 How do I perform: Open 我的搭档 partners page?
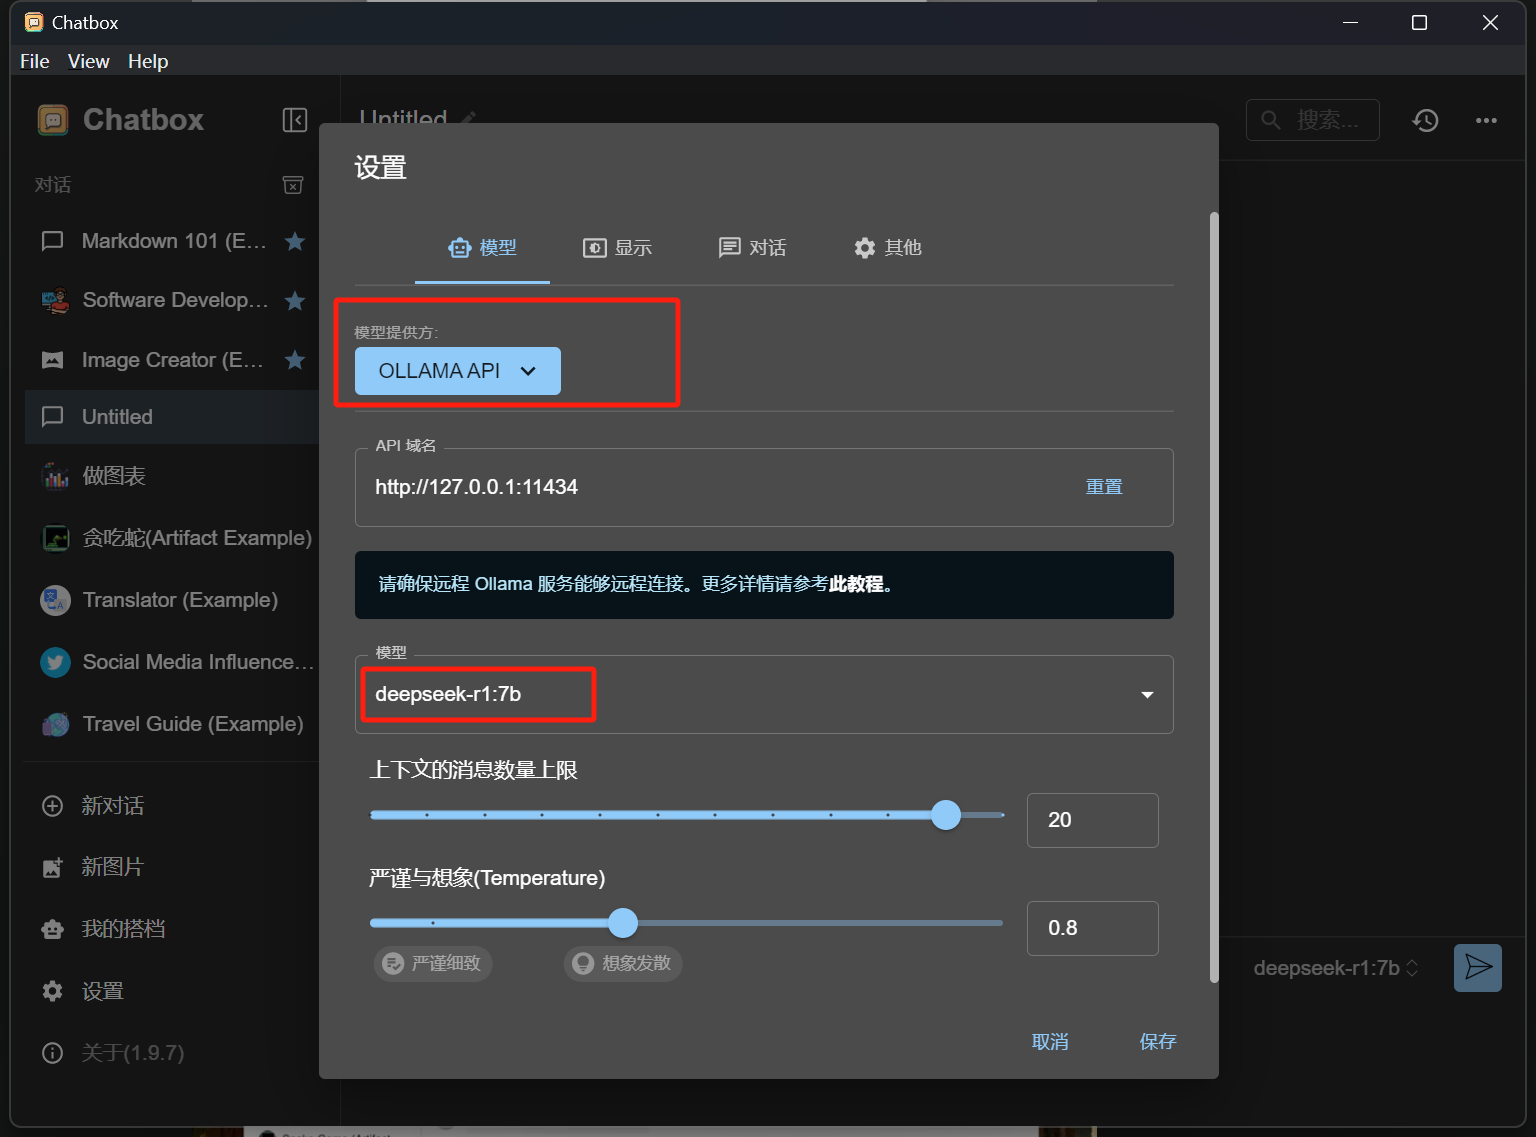pos(172,929)
